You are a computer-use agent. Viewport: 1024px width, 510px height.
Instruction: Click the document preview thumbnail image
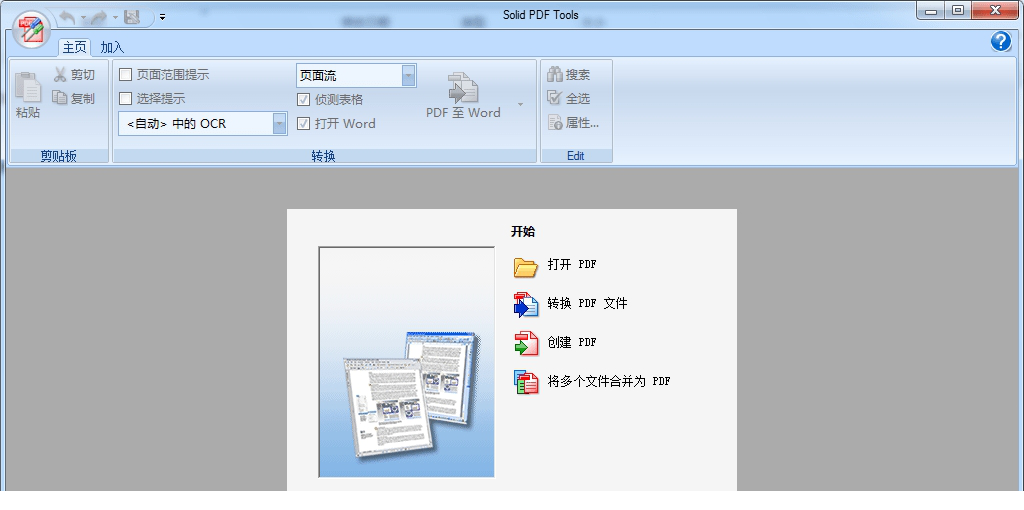tap(406, 362)
